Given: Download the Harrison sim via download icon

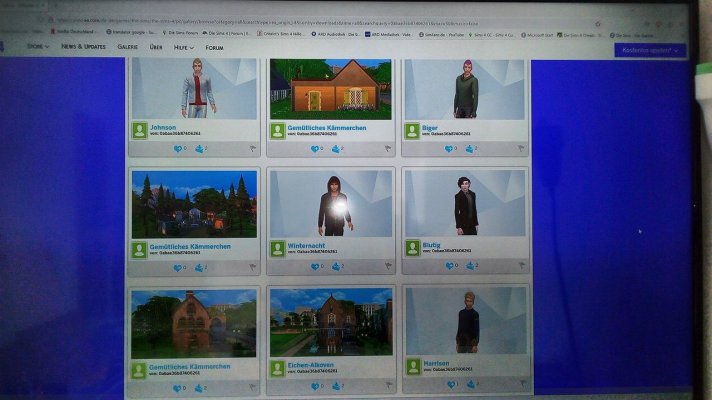Looking at the screenshot, I should tap(471, 385).
